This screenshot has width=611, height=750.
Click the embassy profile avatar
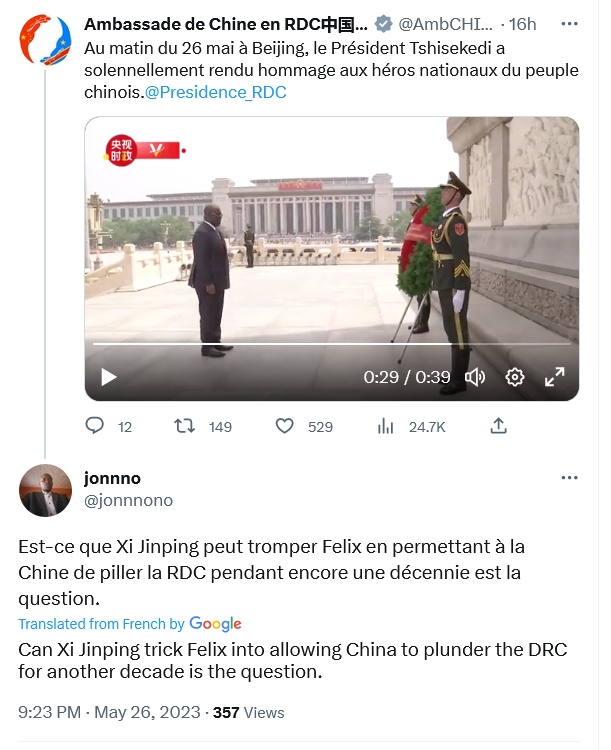click(x=43, y=41)
